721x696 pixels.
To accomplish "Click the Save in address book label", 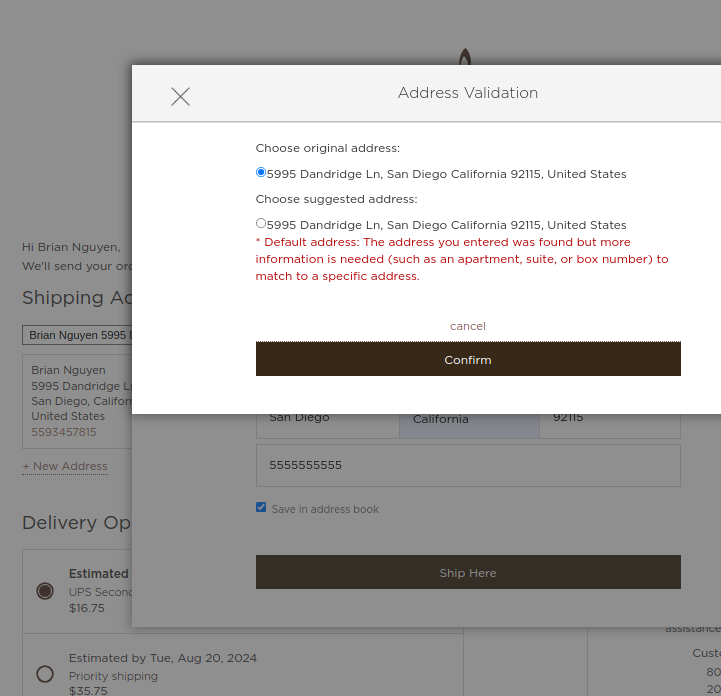I will (x=325, y=509).
